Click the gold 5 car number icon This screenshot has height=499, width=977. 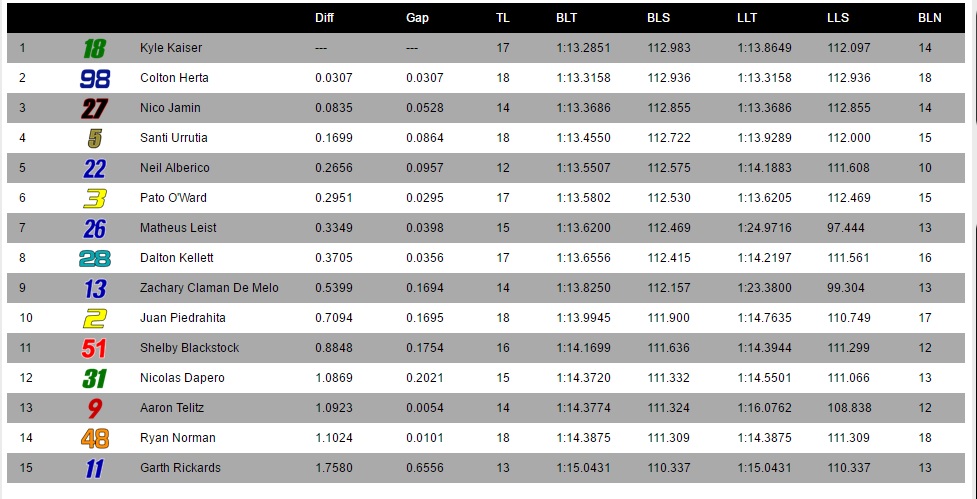tap(94, 138)
